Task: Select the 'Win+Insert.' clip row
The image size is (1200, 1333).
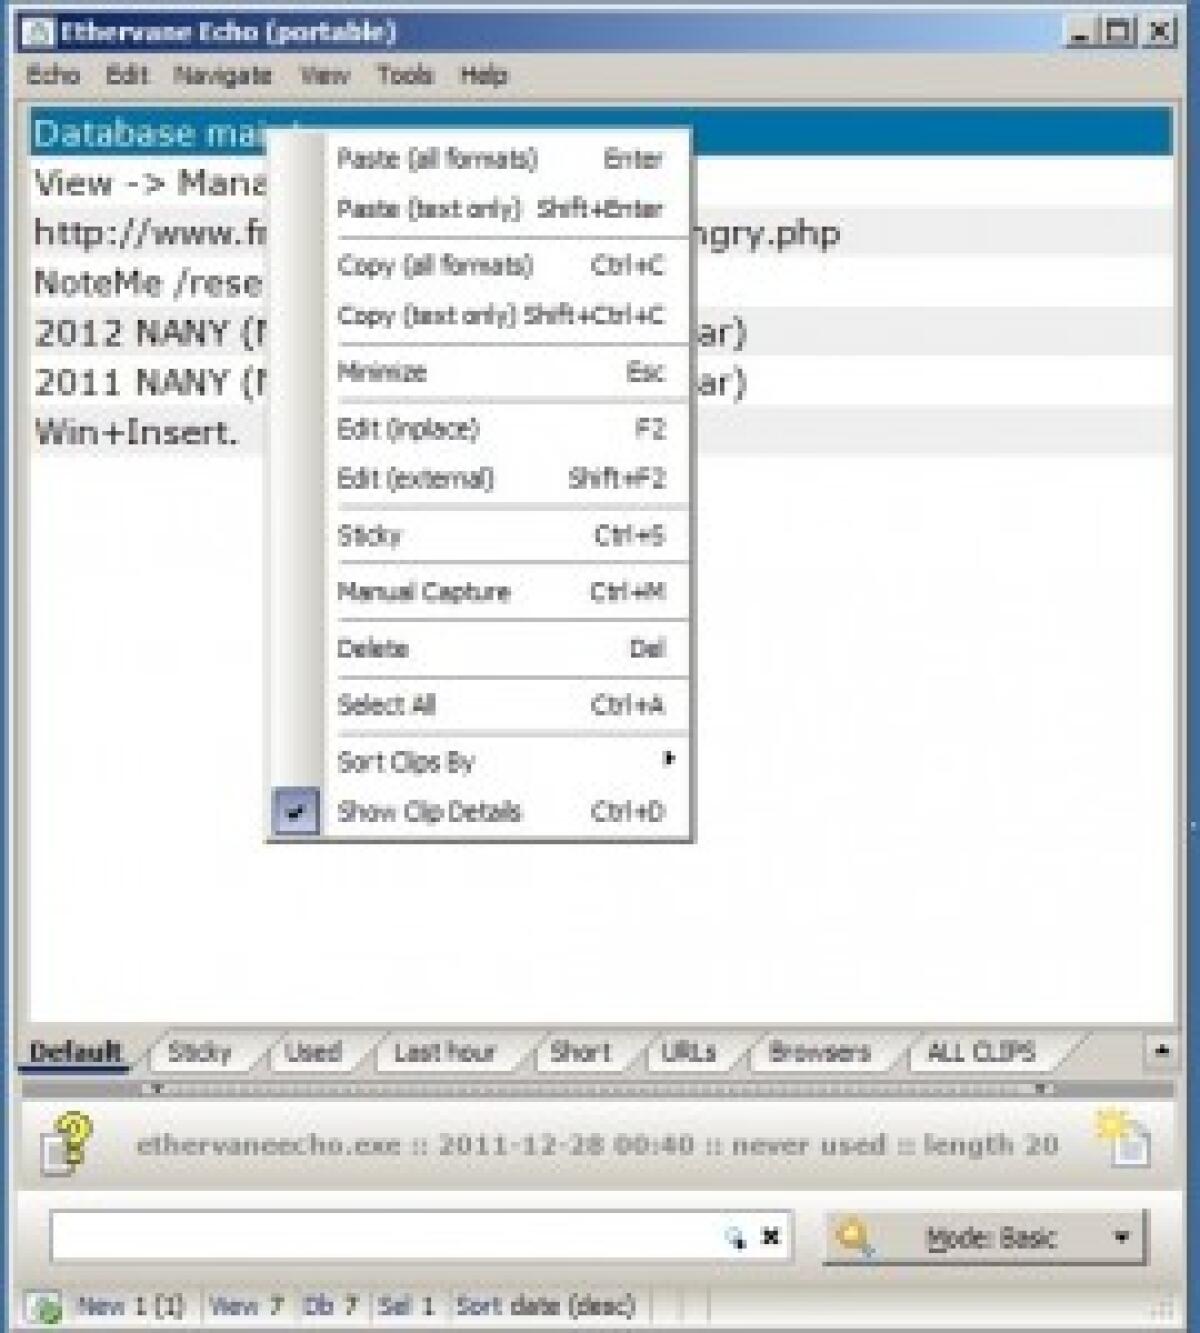Action: click(x=601, y=433)
